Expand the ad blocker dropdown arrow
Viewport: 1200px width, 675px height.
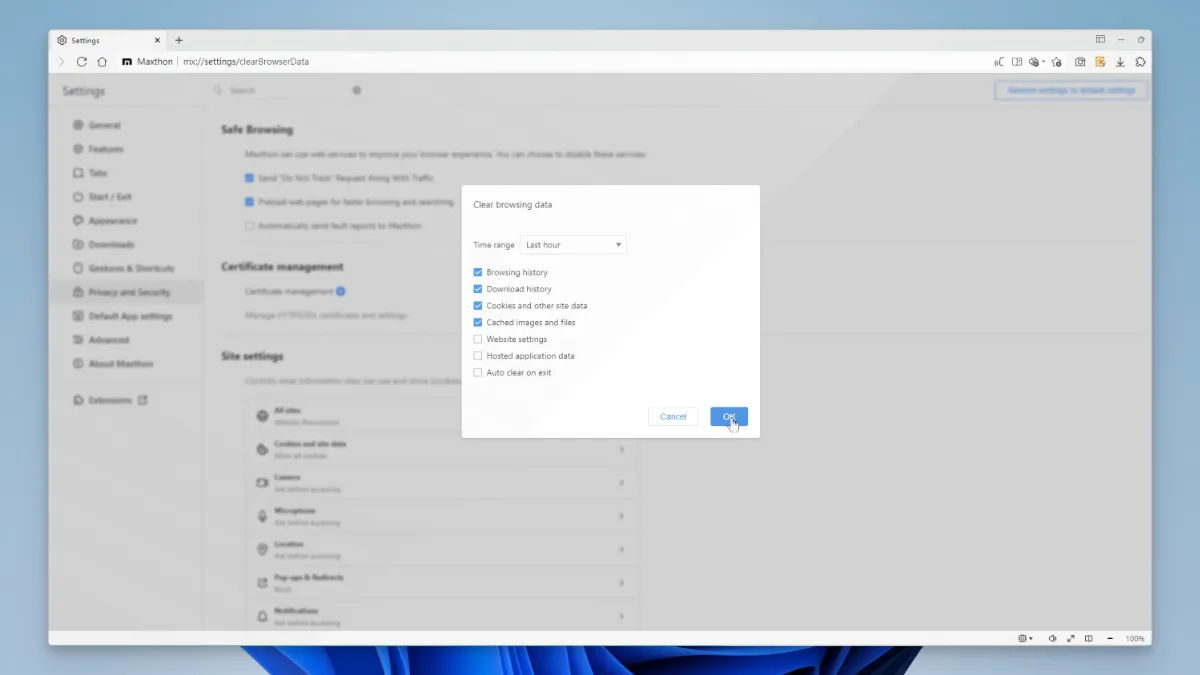[1044, 62]
